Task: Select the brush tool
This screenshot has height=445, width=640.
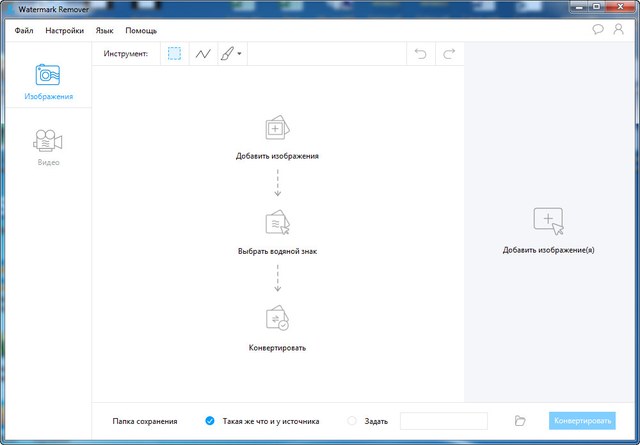Action: (x=227, y=54)
